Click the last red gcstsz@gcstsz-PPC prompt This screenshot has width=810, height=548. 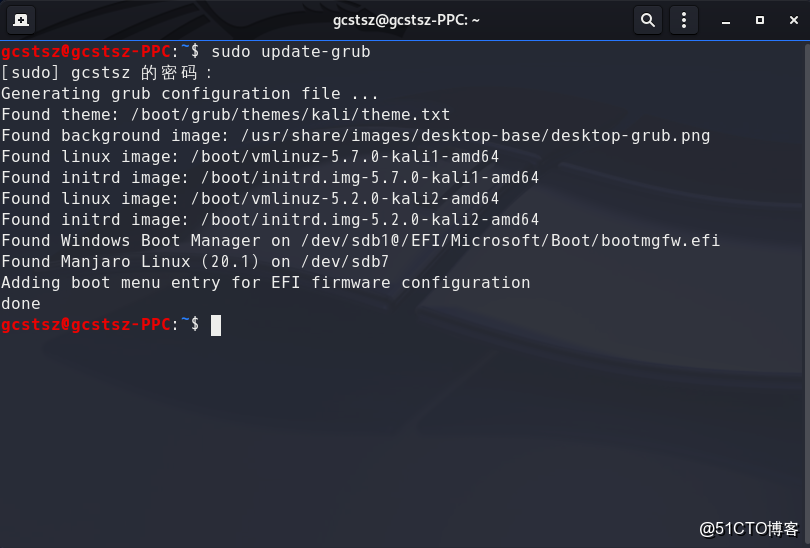pyautogui.click(x=86, y=324)
